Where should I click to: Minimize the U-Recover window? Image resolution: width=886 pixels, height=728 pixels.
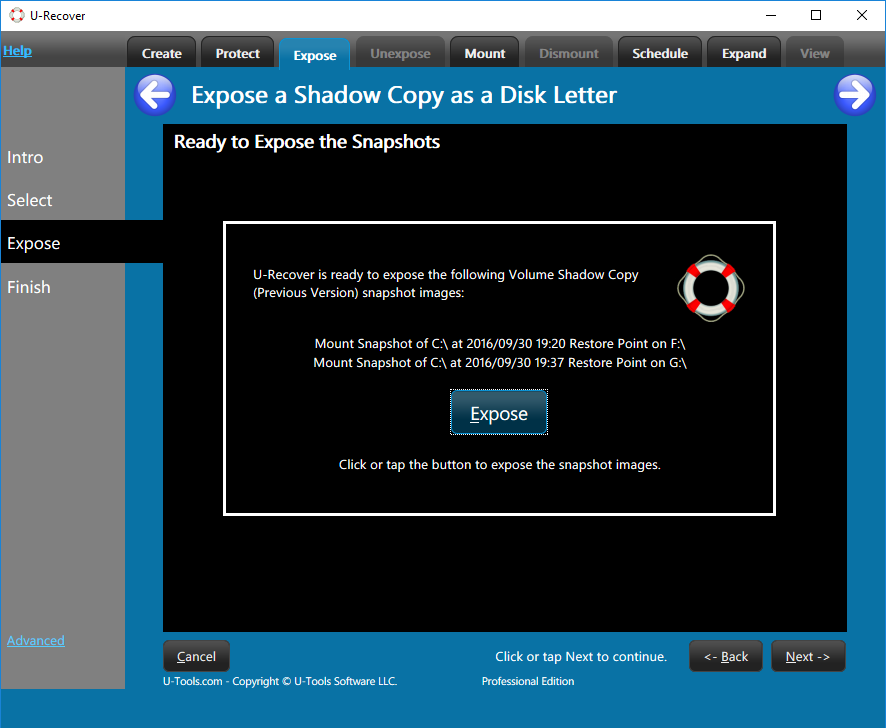(x=771, y=15)
